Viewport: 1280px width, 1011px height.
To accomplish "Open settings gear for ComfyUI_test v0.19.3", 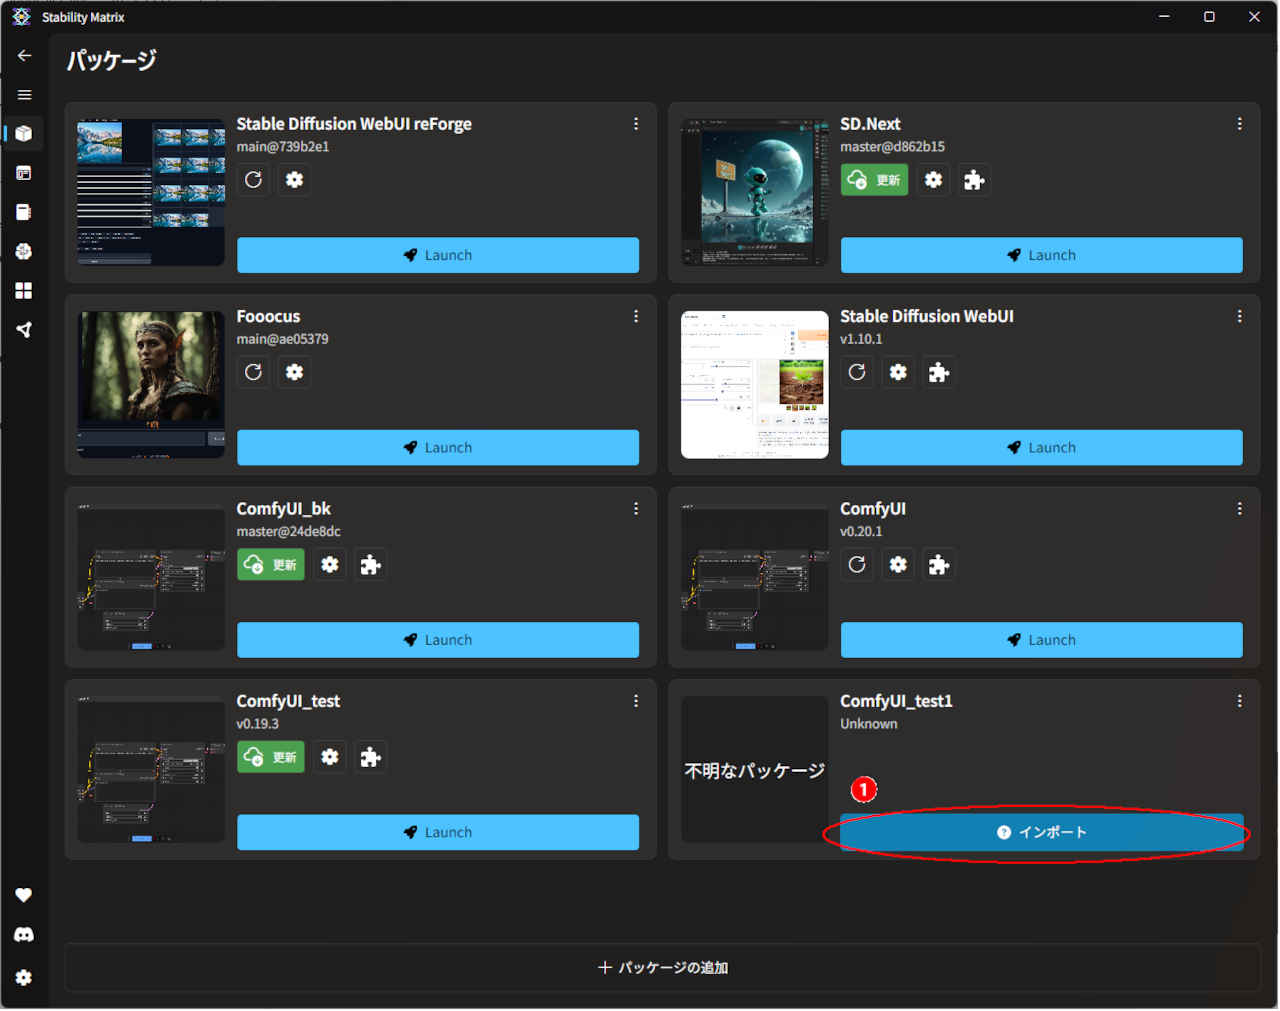I will [330, 757].
